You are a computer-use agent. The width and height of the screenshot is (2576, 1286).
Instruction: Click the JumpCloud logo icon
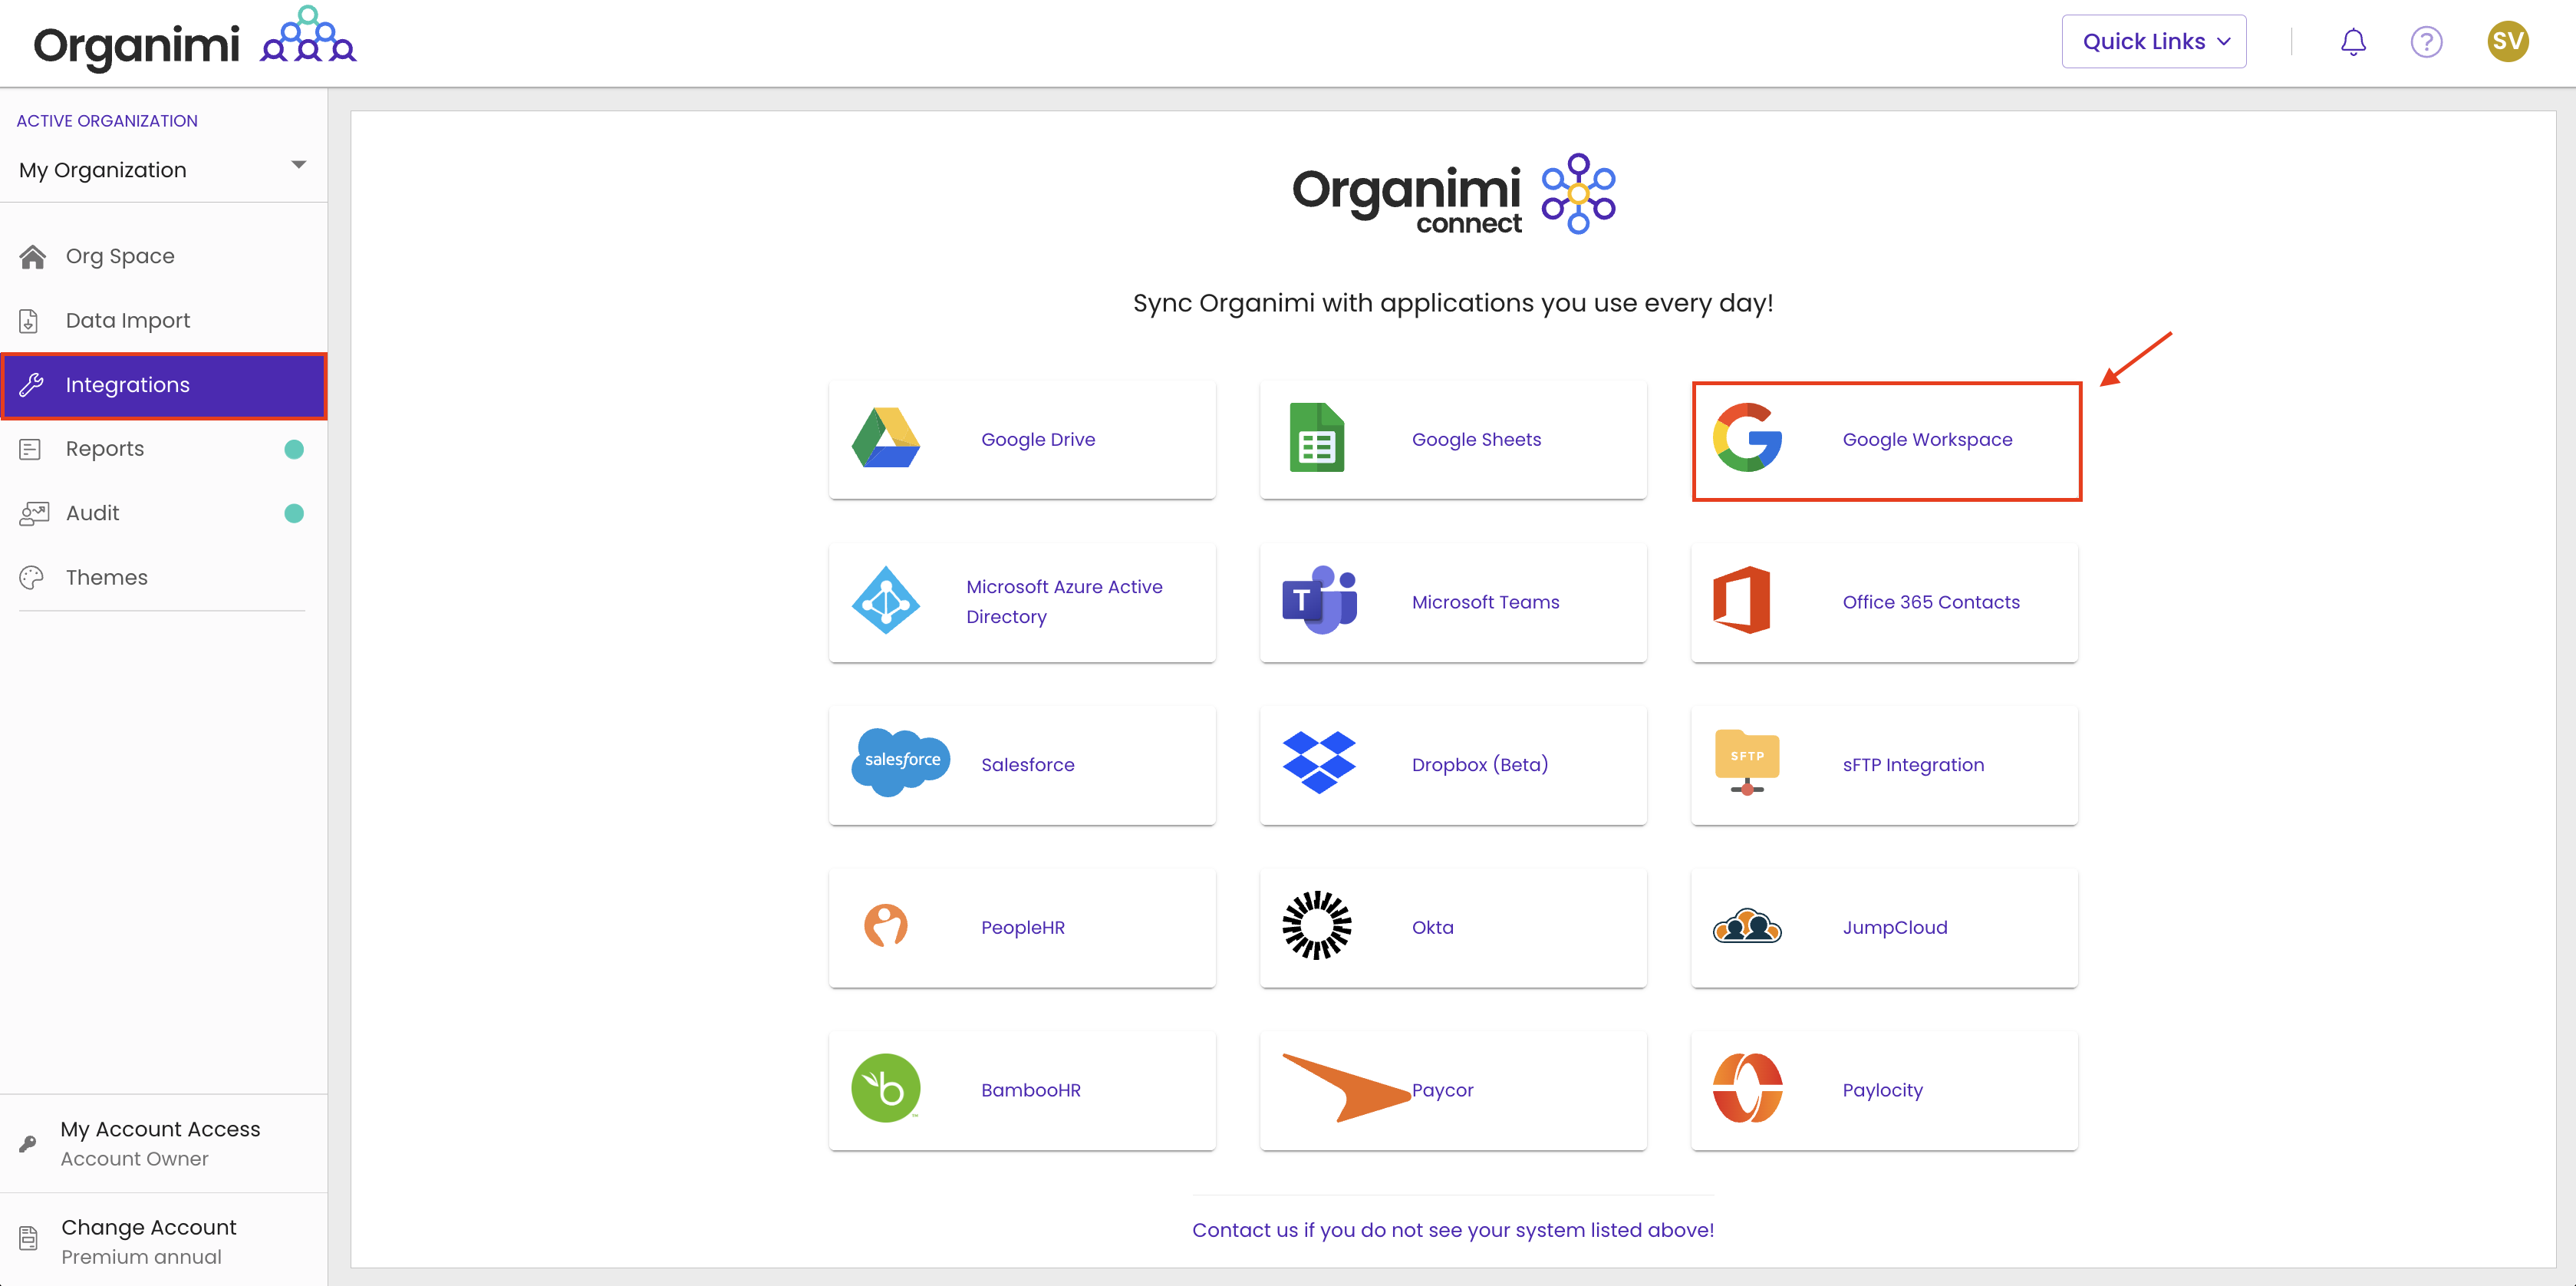(1747, 926)
